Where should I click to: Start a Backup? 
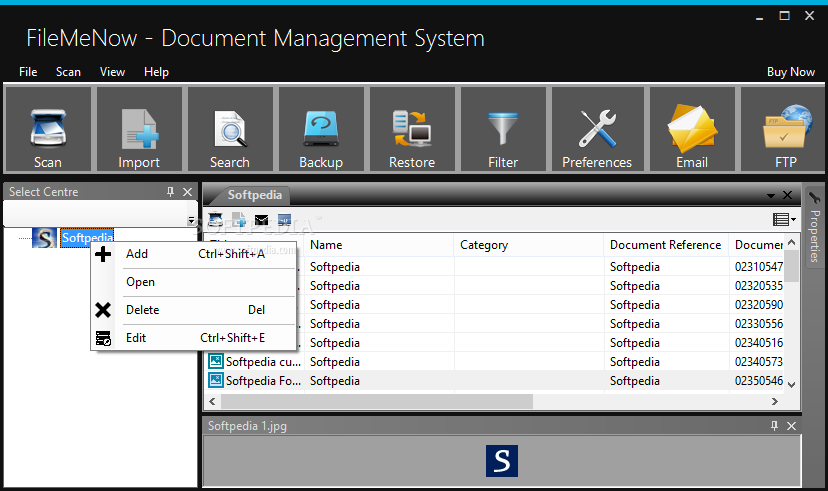[321, 129]
